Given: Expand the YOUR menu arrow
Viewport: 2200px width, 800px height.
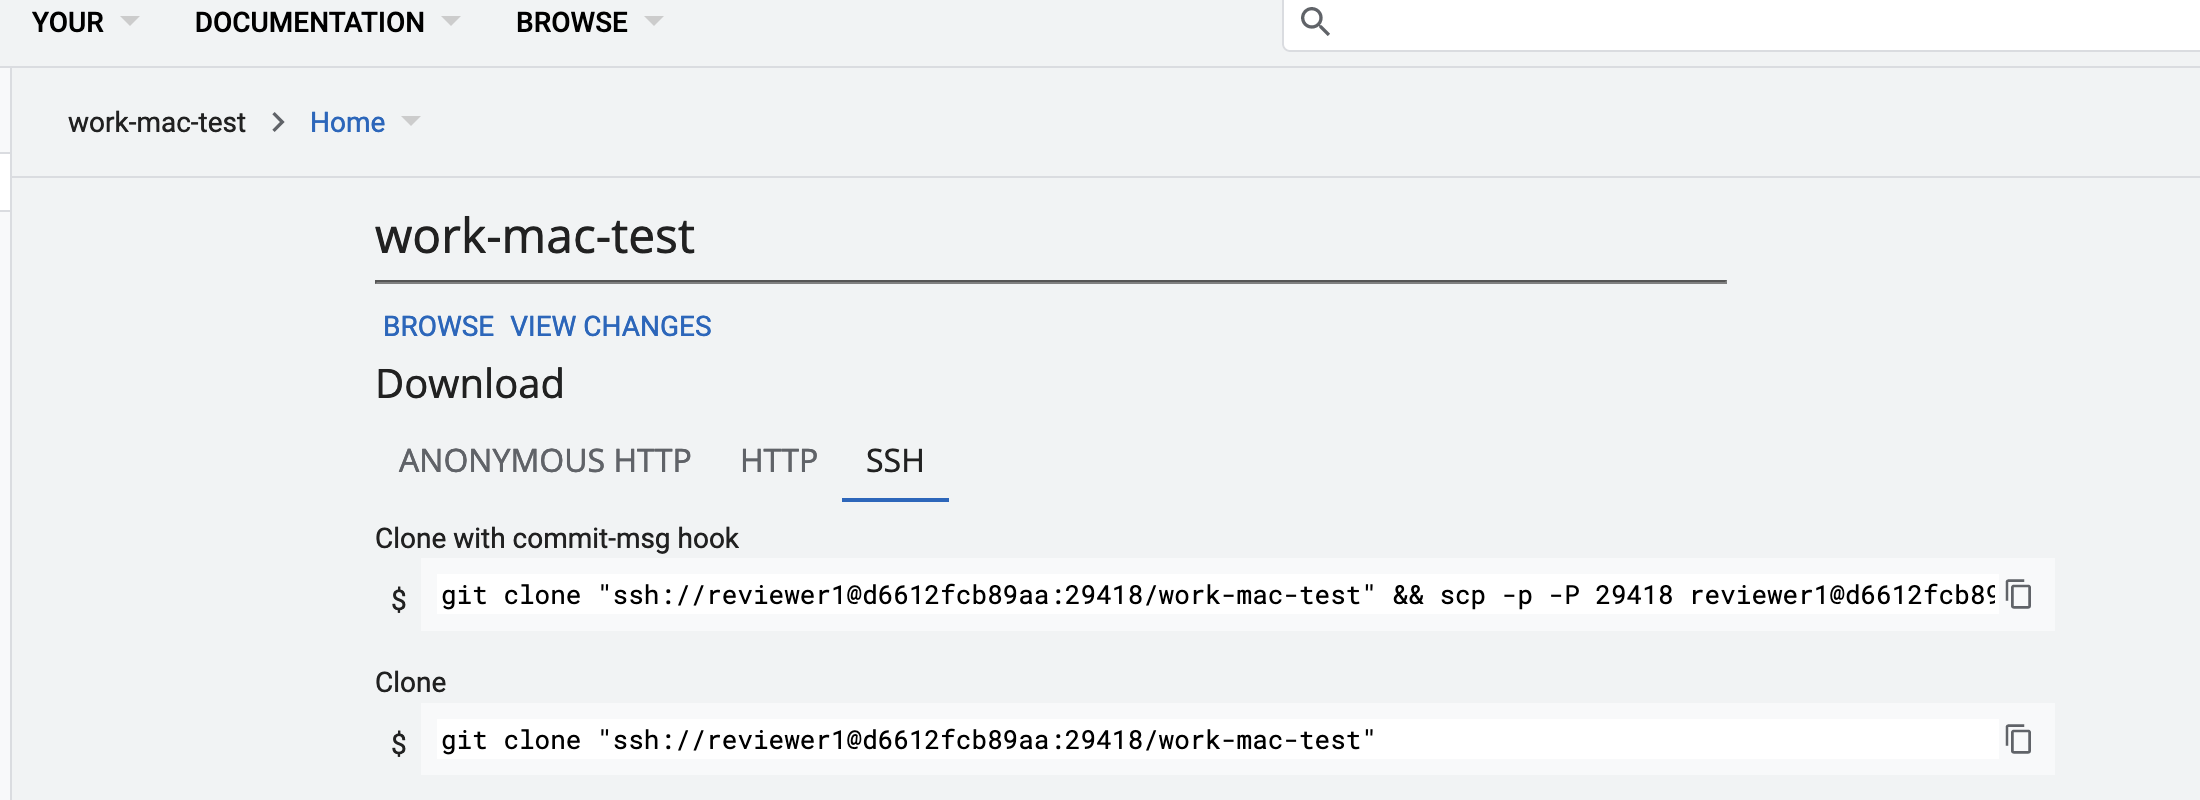Looking at the screenshot, I should [129, 21].
